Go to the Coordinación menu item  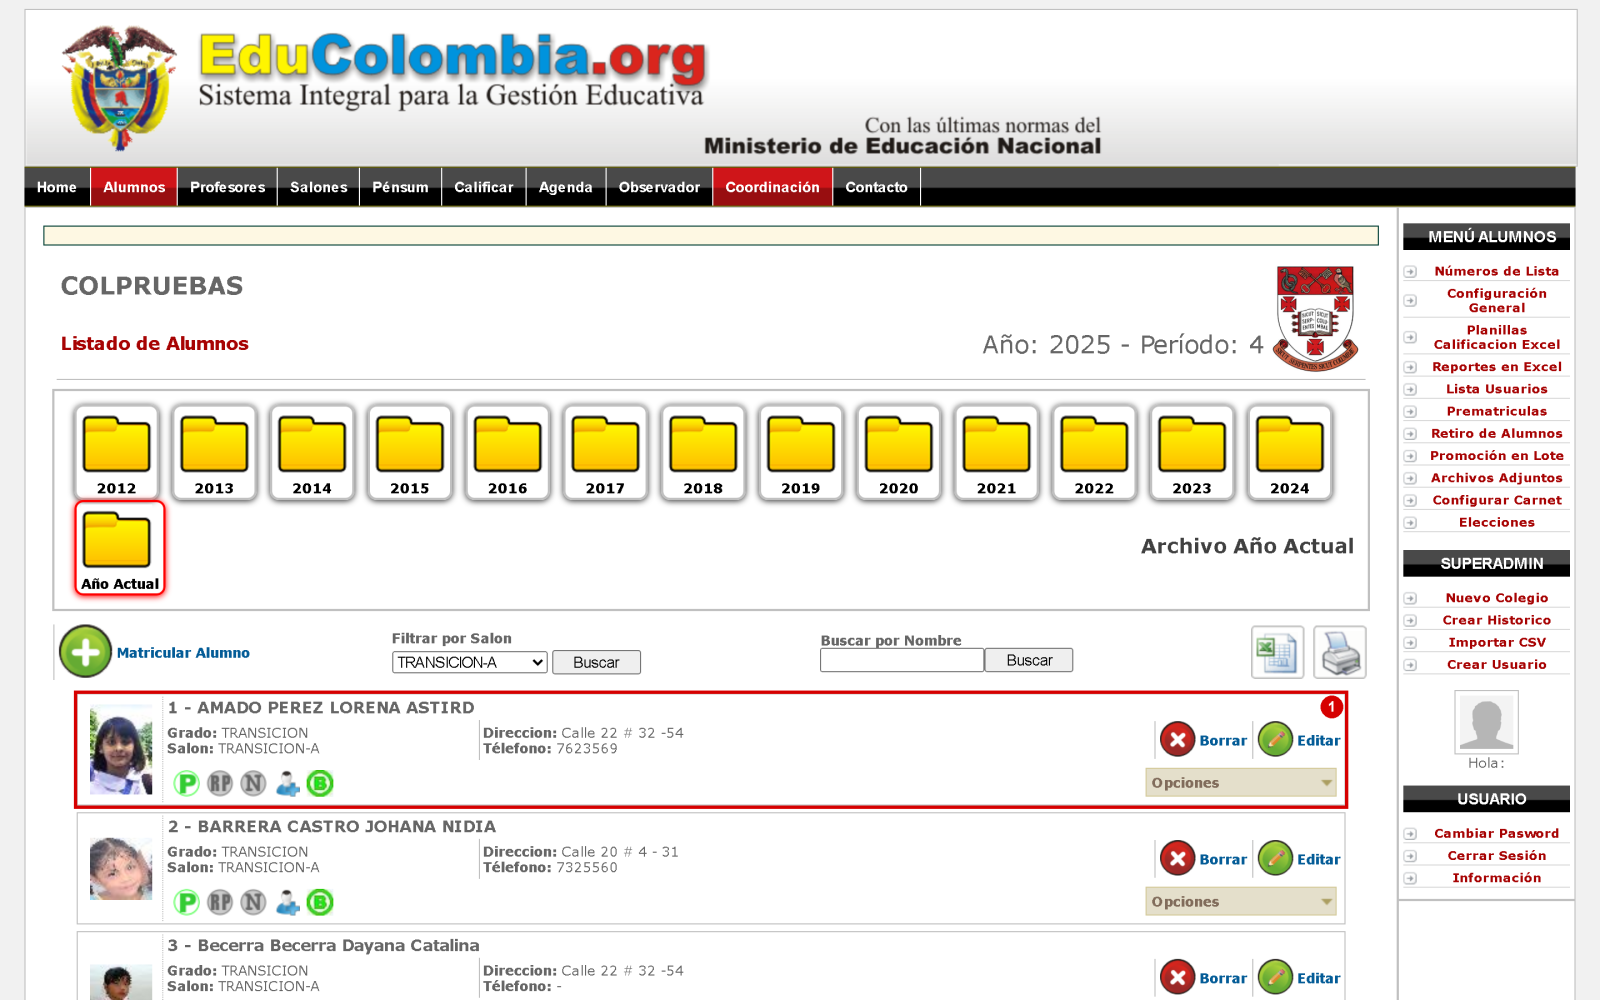pyautogui.click(x=772, y=187)
